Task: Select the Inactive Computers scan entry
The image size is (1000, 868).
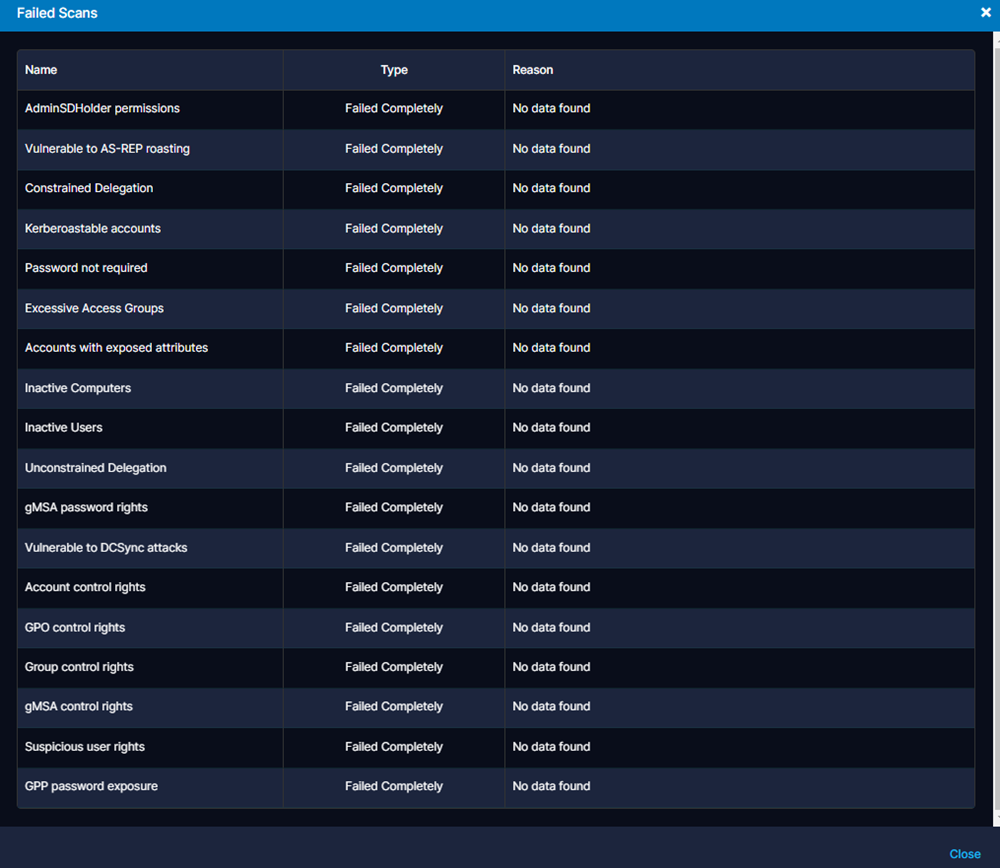Action: (150, 388)
